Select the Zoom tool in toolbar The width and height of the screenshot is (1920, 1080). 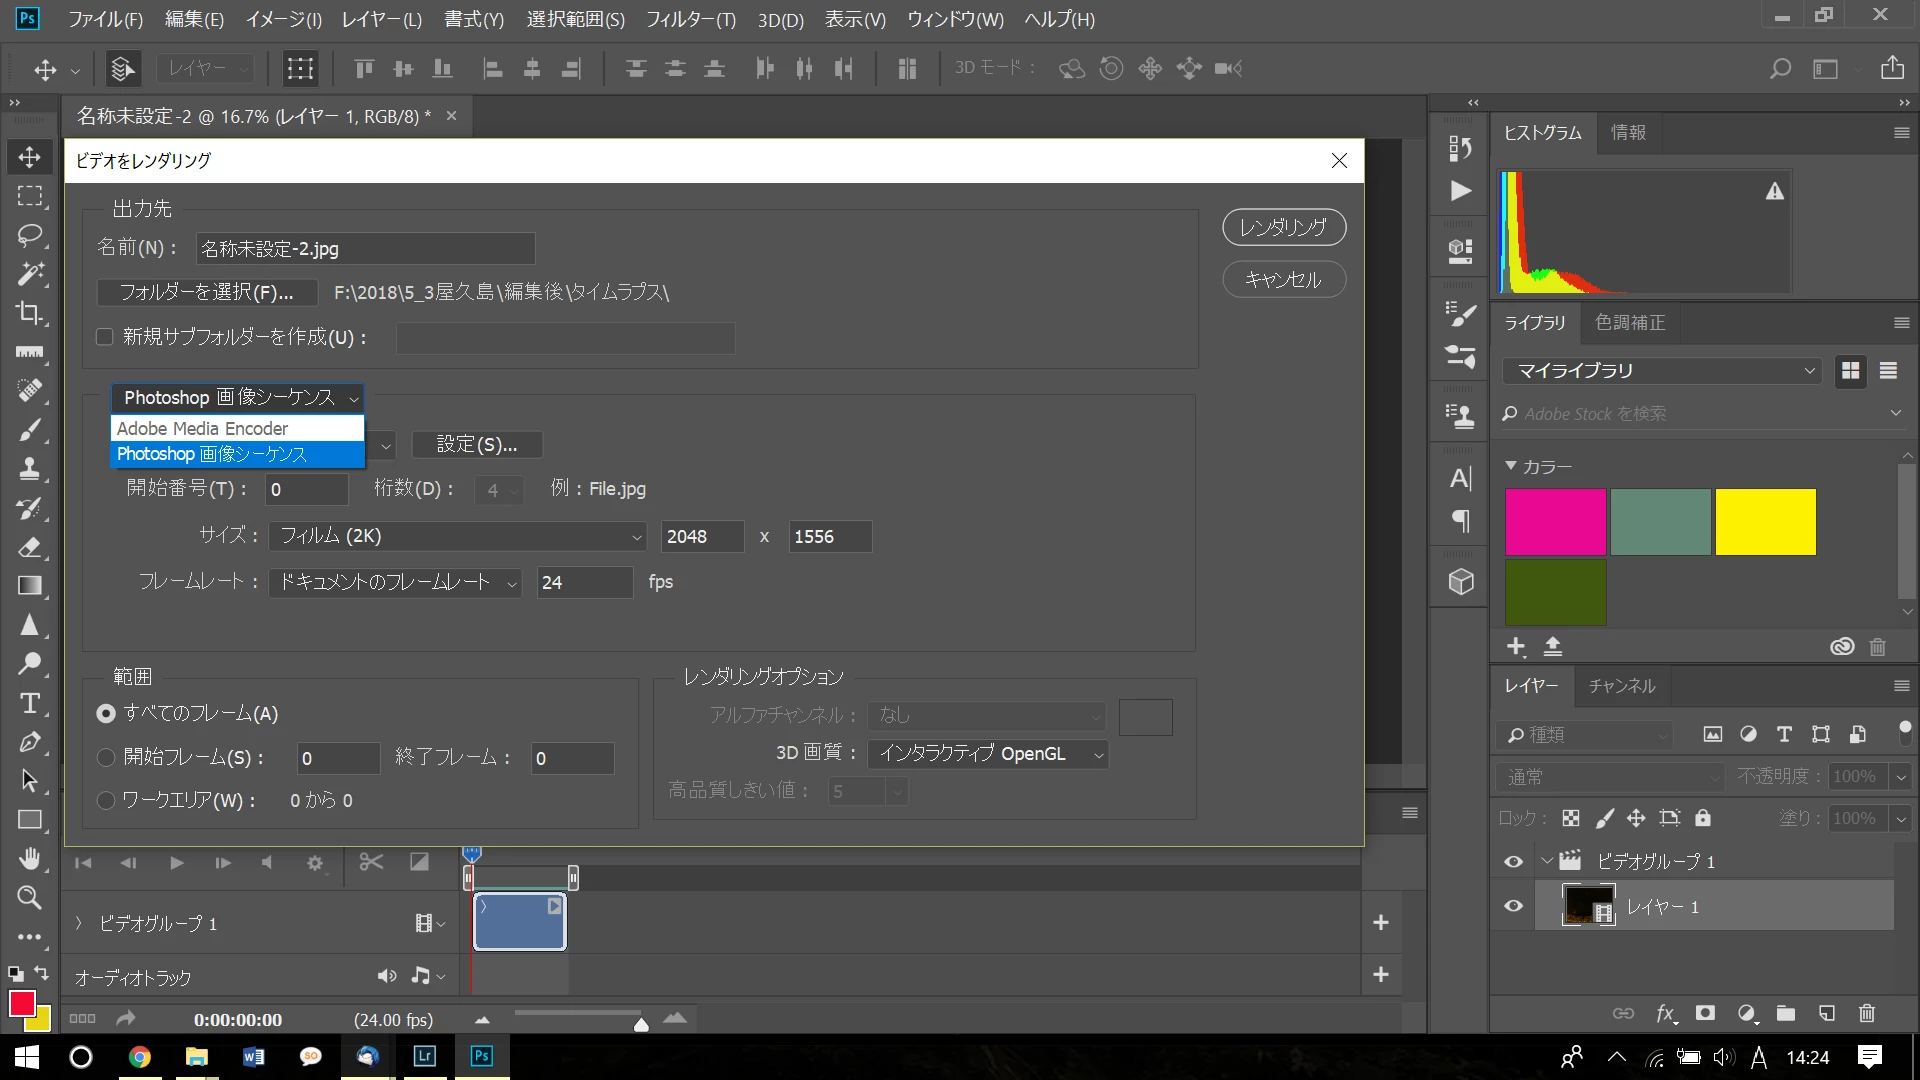30,898
